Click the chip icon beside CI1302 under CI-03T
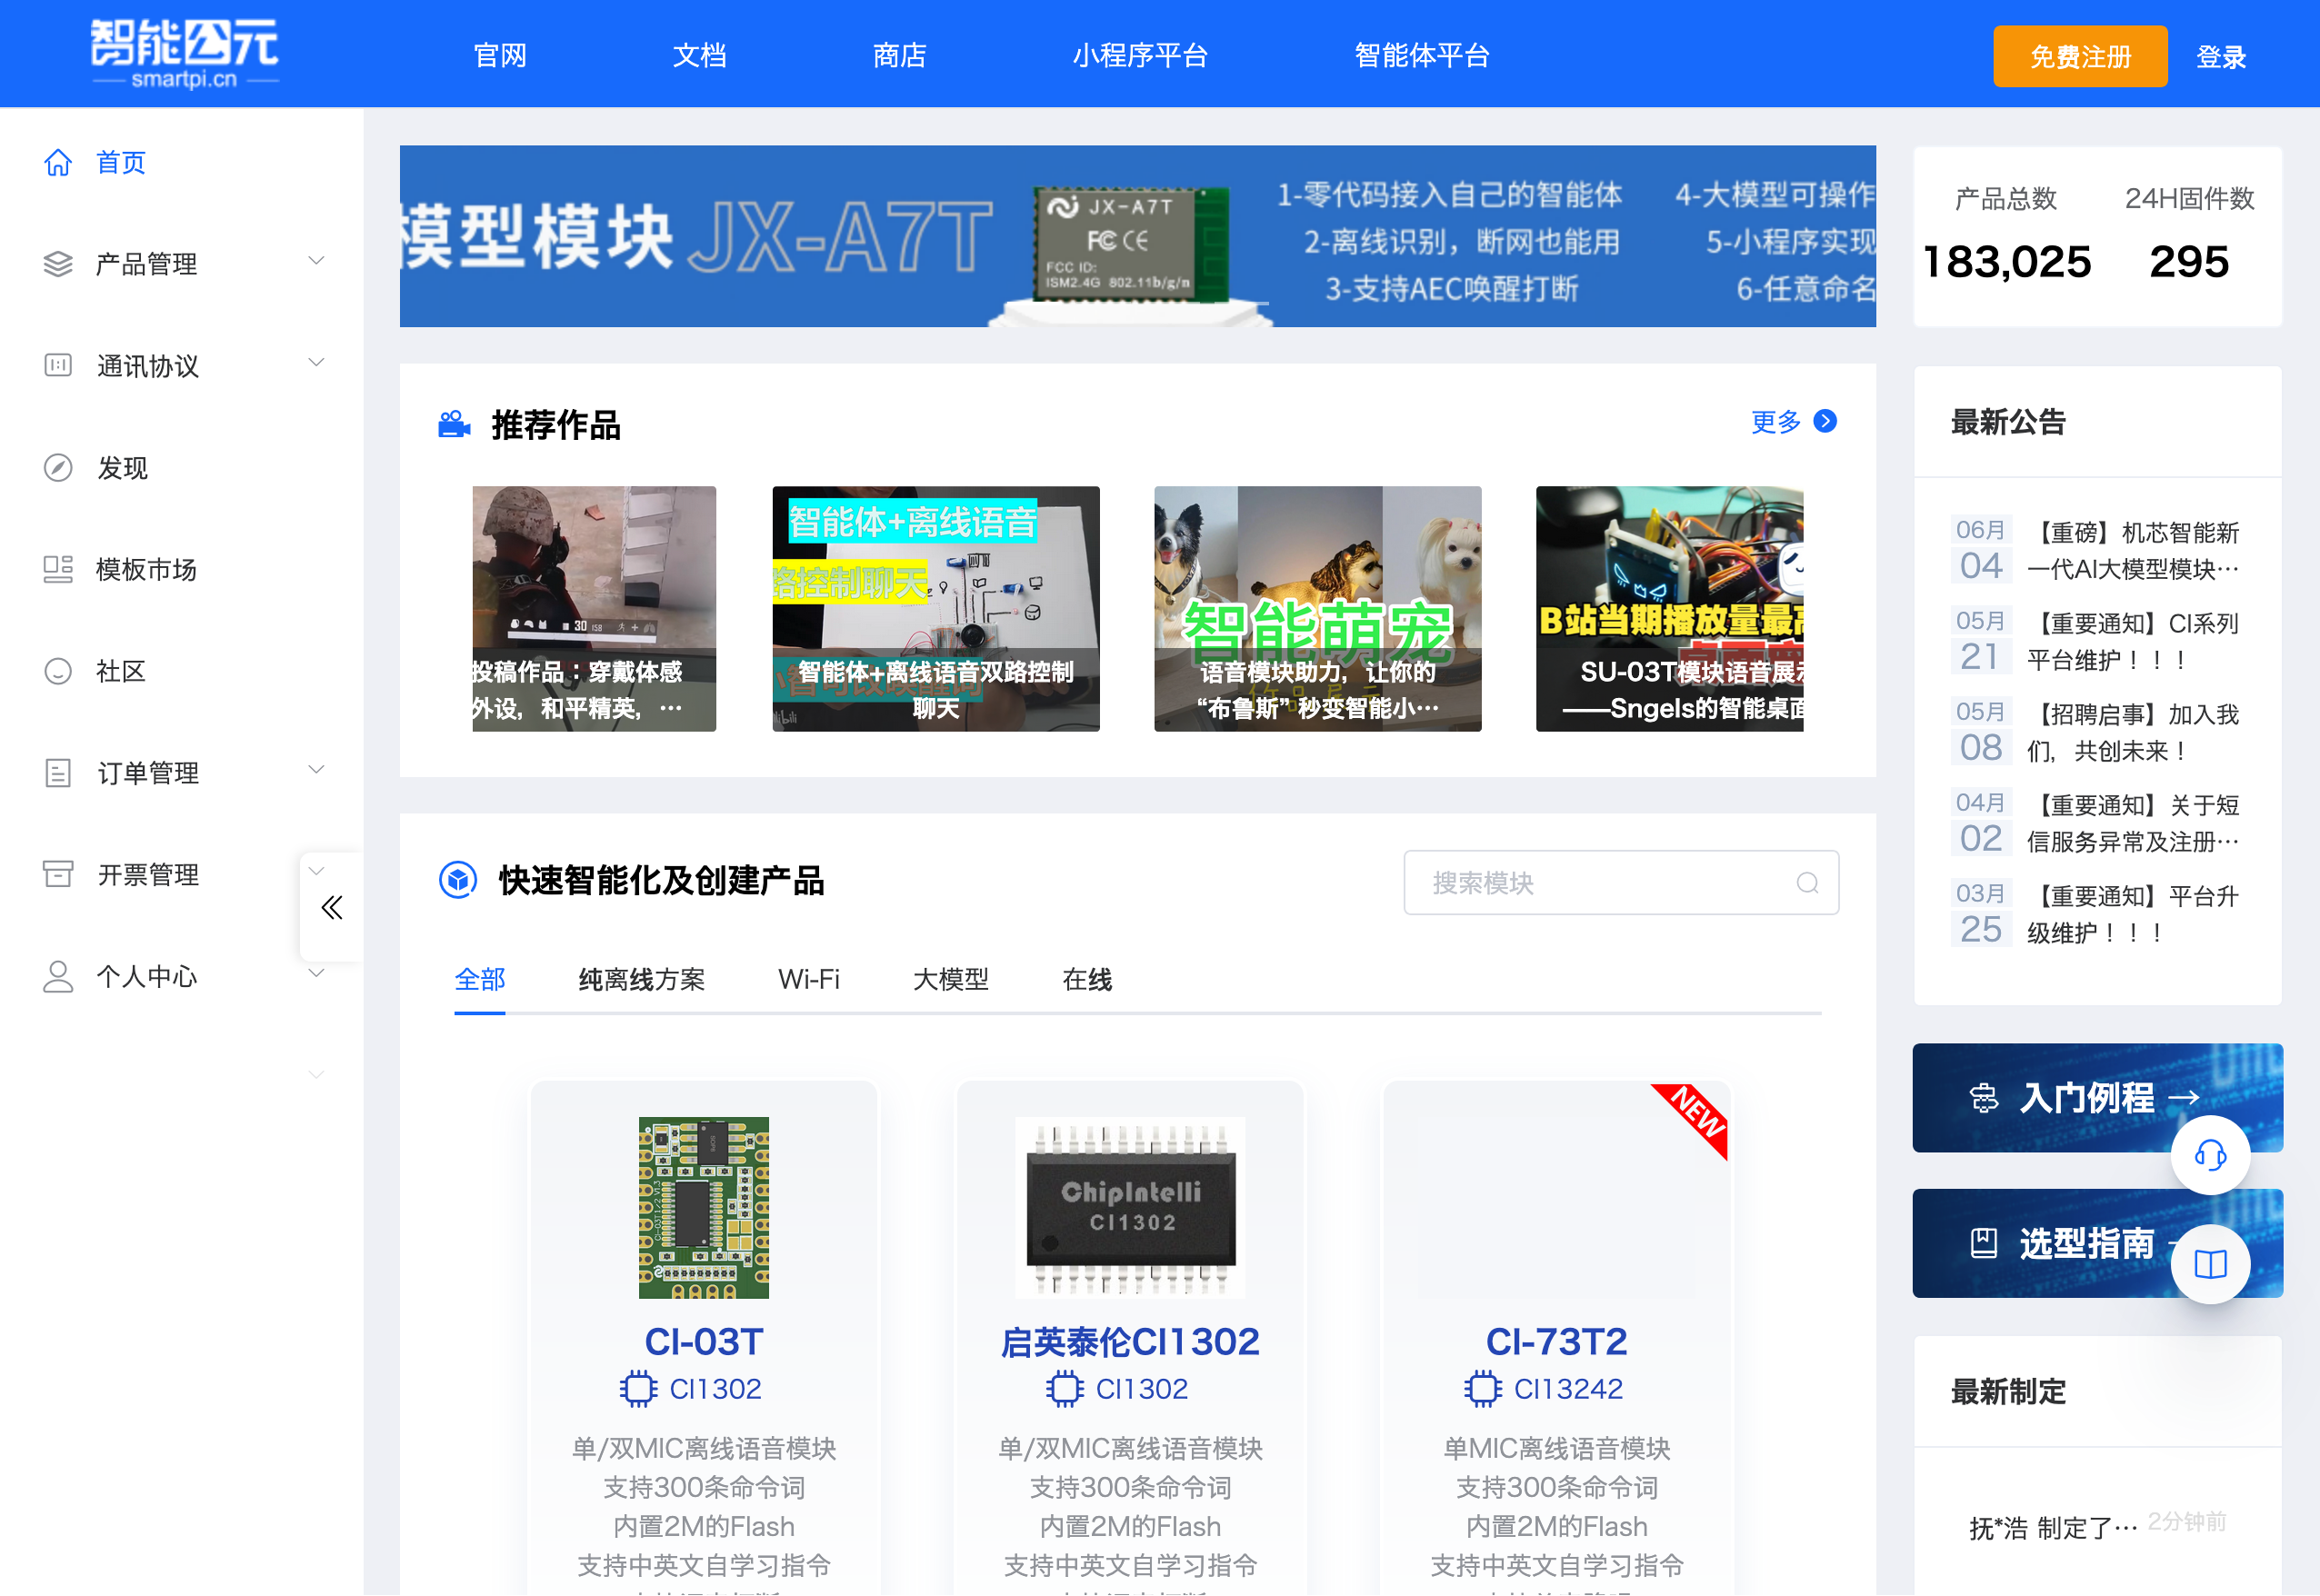Viewport: 2320px width, 1596px height. [638, 1389]
